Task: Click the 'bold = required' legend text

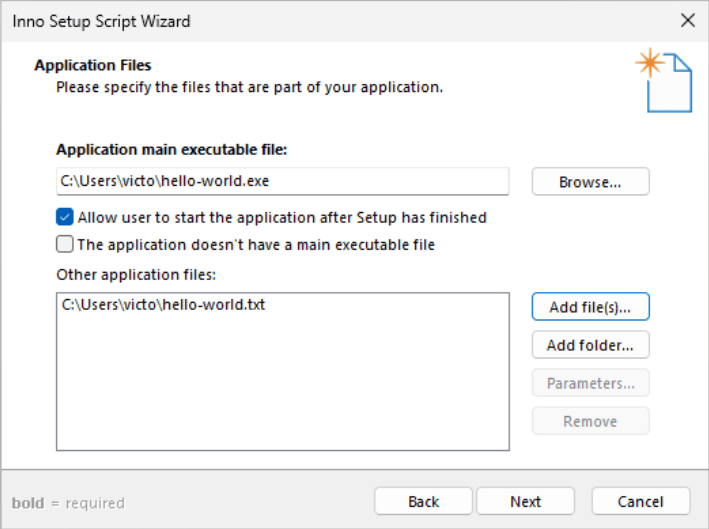Action: click(68, 503)
